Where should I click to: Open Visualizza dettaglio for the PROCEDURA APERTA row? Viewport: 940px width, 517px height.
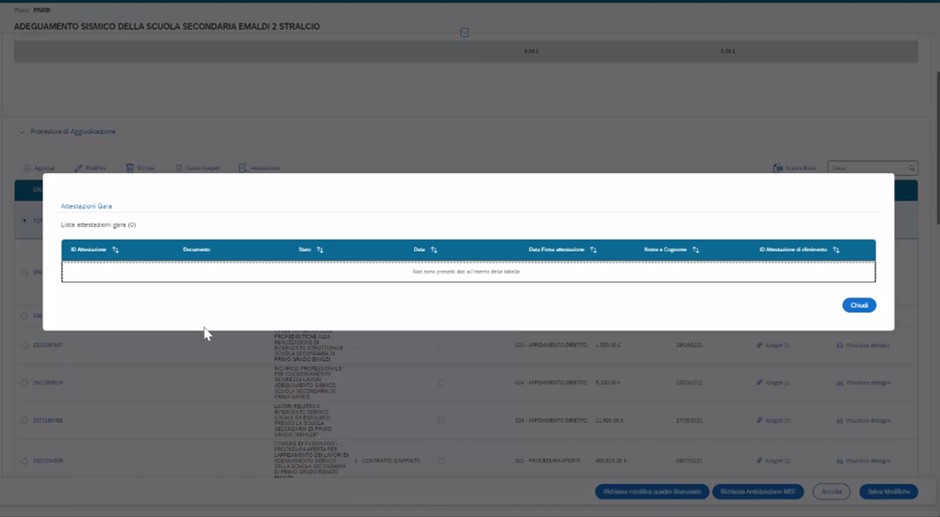[862, 461]
